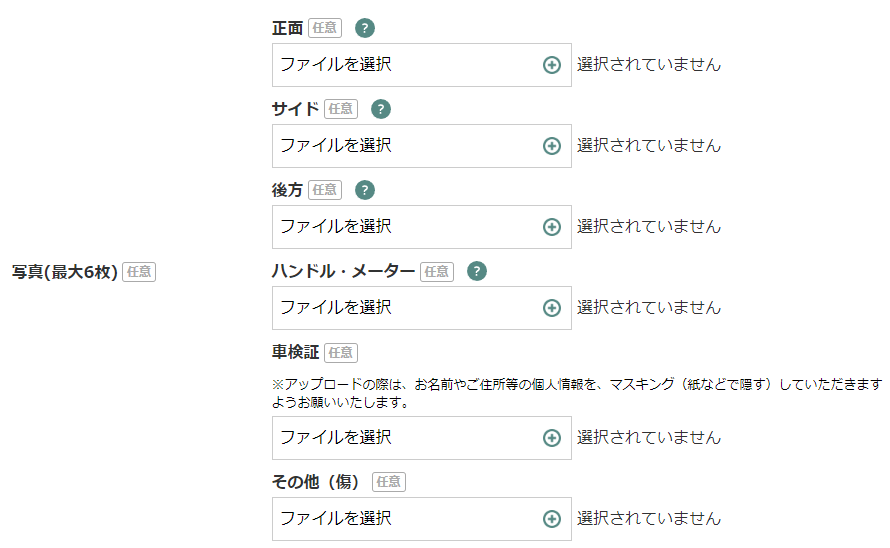This screenshot has height=548, width=890.
Task: Choose a file for 後方 photo
Action: pos(410,227)
